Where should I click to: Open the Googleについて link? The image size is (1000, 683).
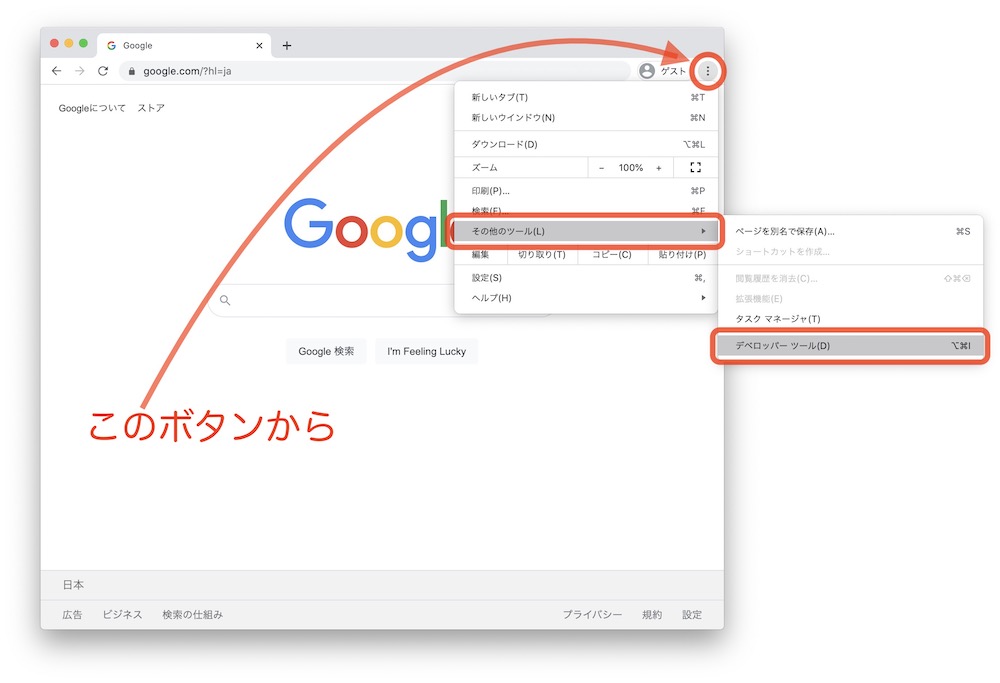tap(92, 108)
